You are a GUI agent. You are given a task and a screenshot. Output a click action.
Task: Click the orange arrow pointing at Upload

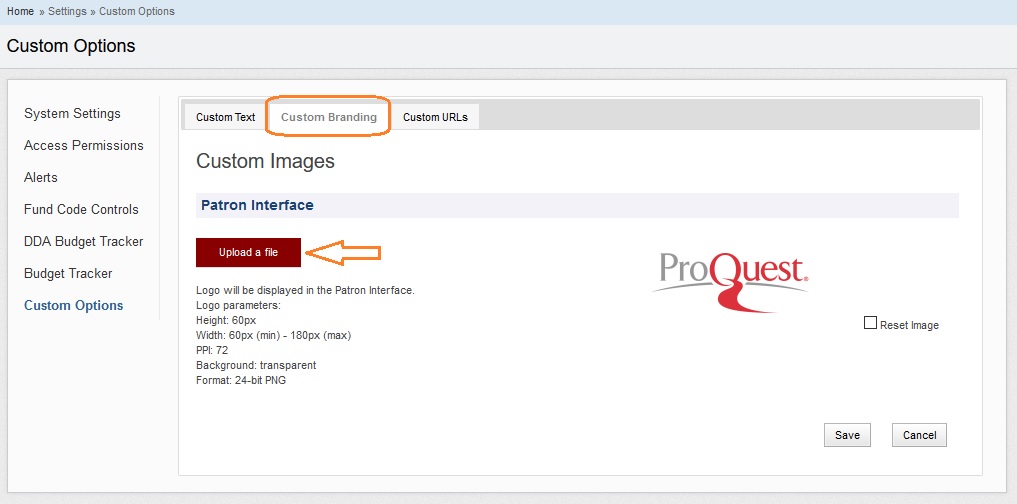[x=342, y=253]
